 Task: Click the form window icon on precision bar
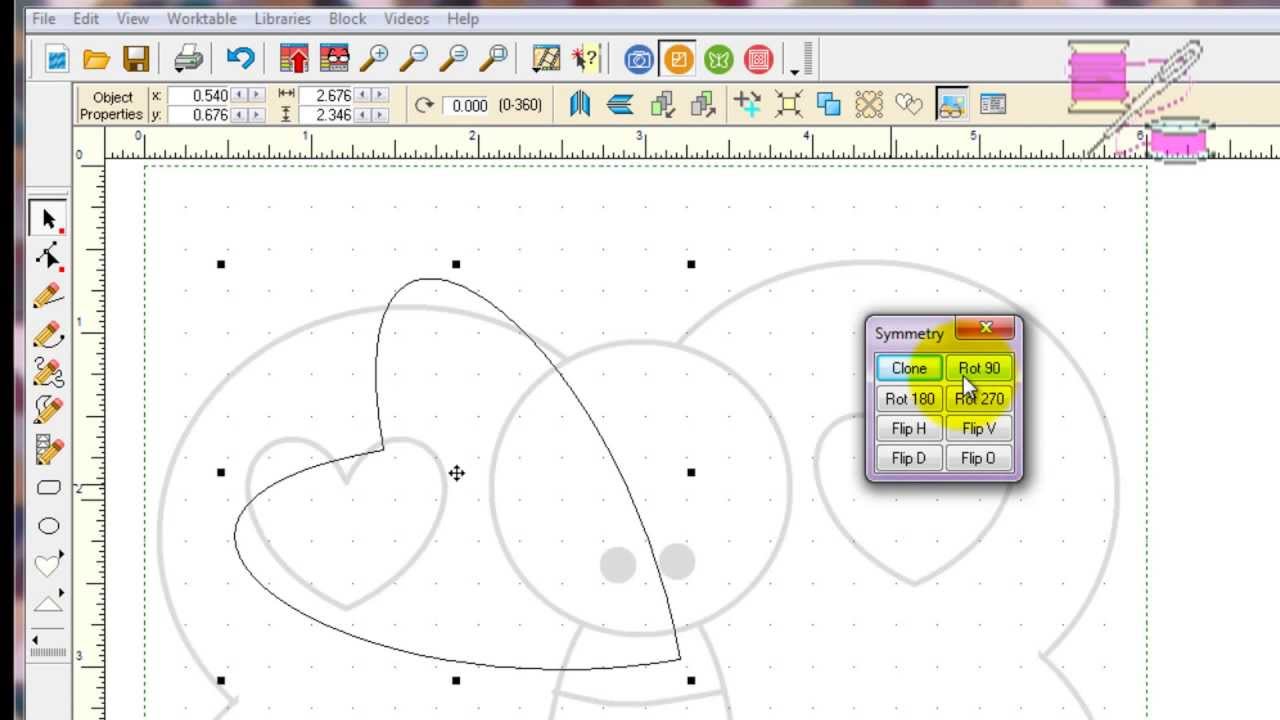(992, 104)
